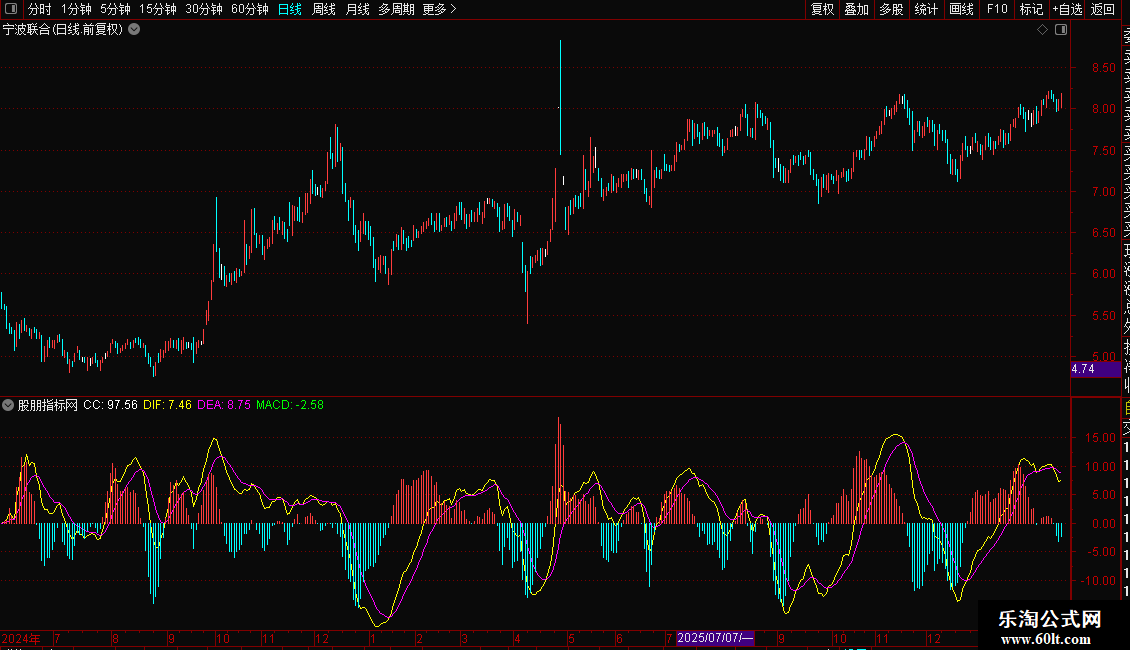This screenshot has width=1130, height=650.
Task: Click the 统计 statistics button
Action: tap(926, 9)
